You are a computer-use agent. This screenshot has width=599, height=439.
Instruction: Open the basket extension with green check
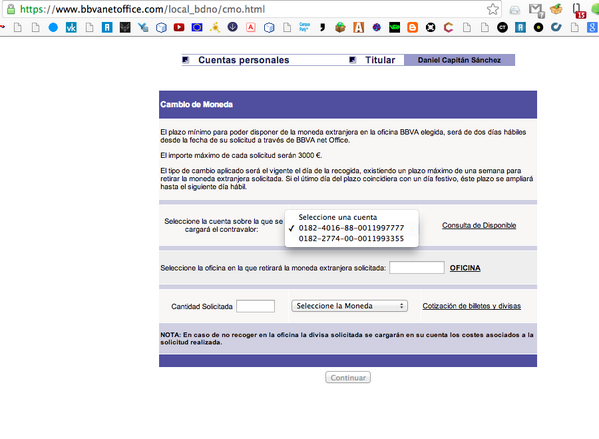[x=556, y=9]
